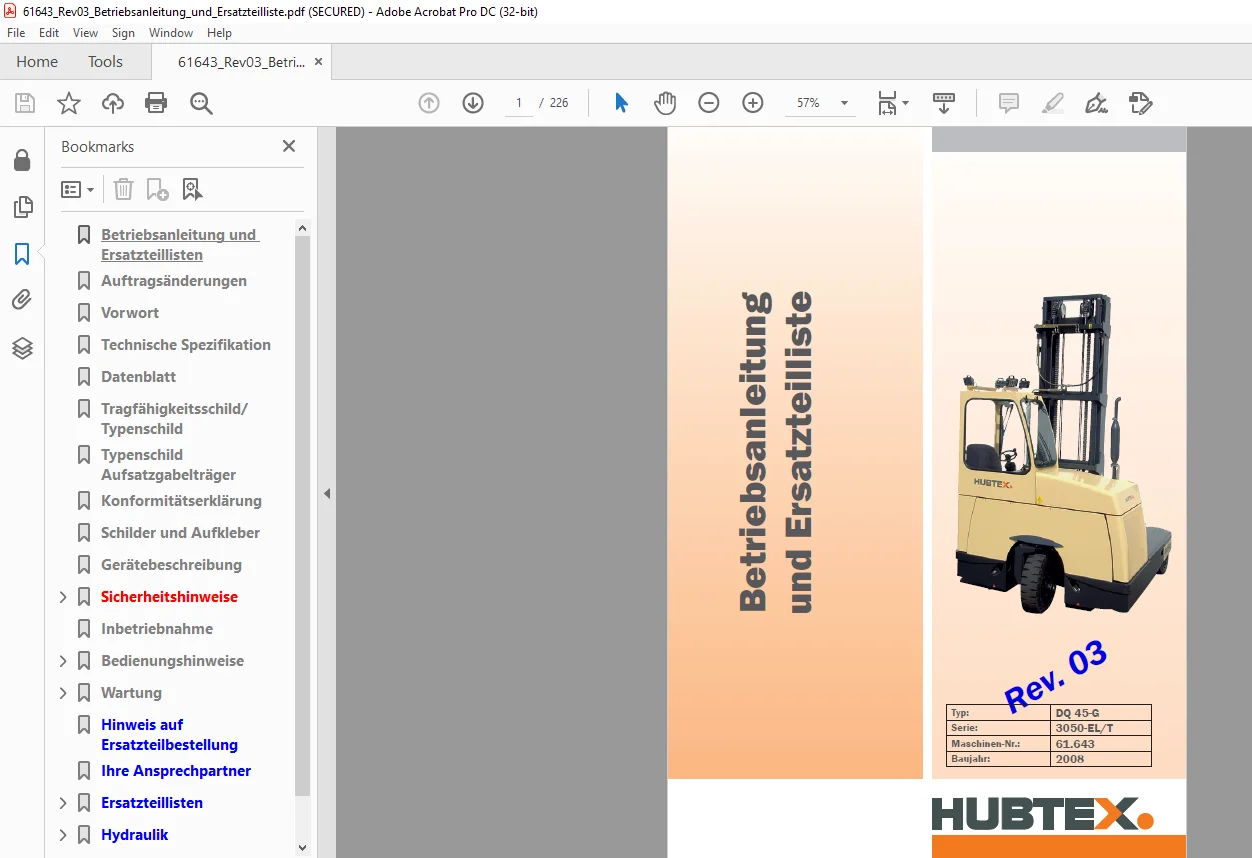Viewport: 1252px width, 858px height.
Task: Open the View menu
Action: tap(85, 33)
